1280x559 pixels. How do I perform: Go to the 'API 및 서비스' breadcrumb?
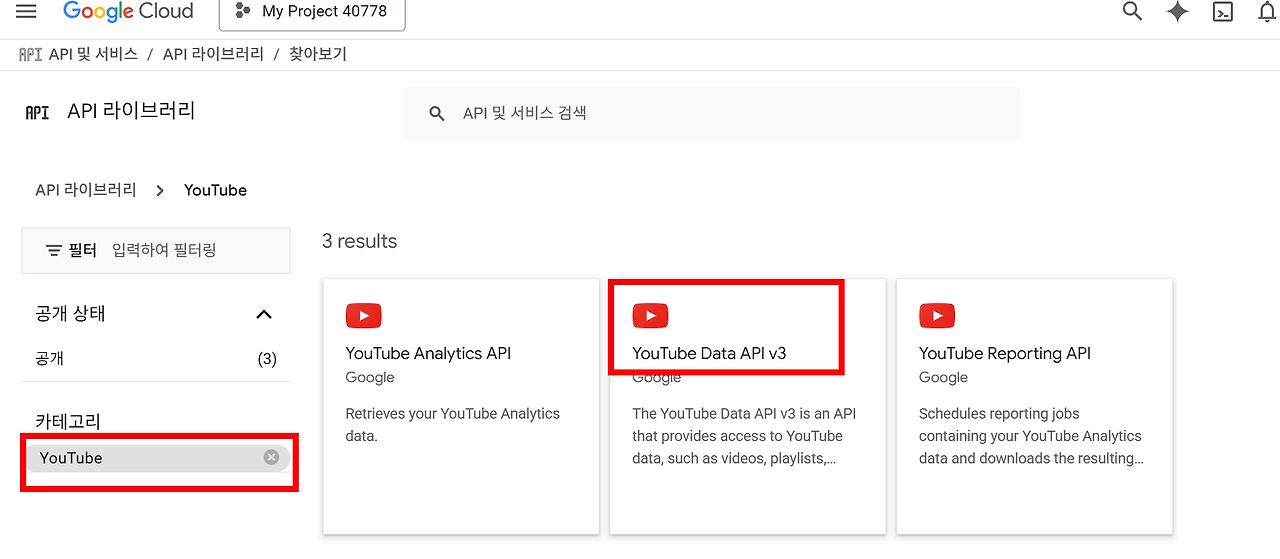[x=93, y=54]
